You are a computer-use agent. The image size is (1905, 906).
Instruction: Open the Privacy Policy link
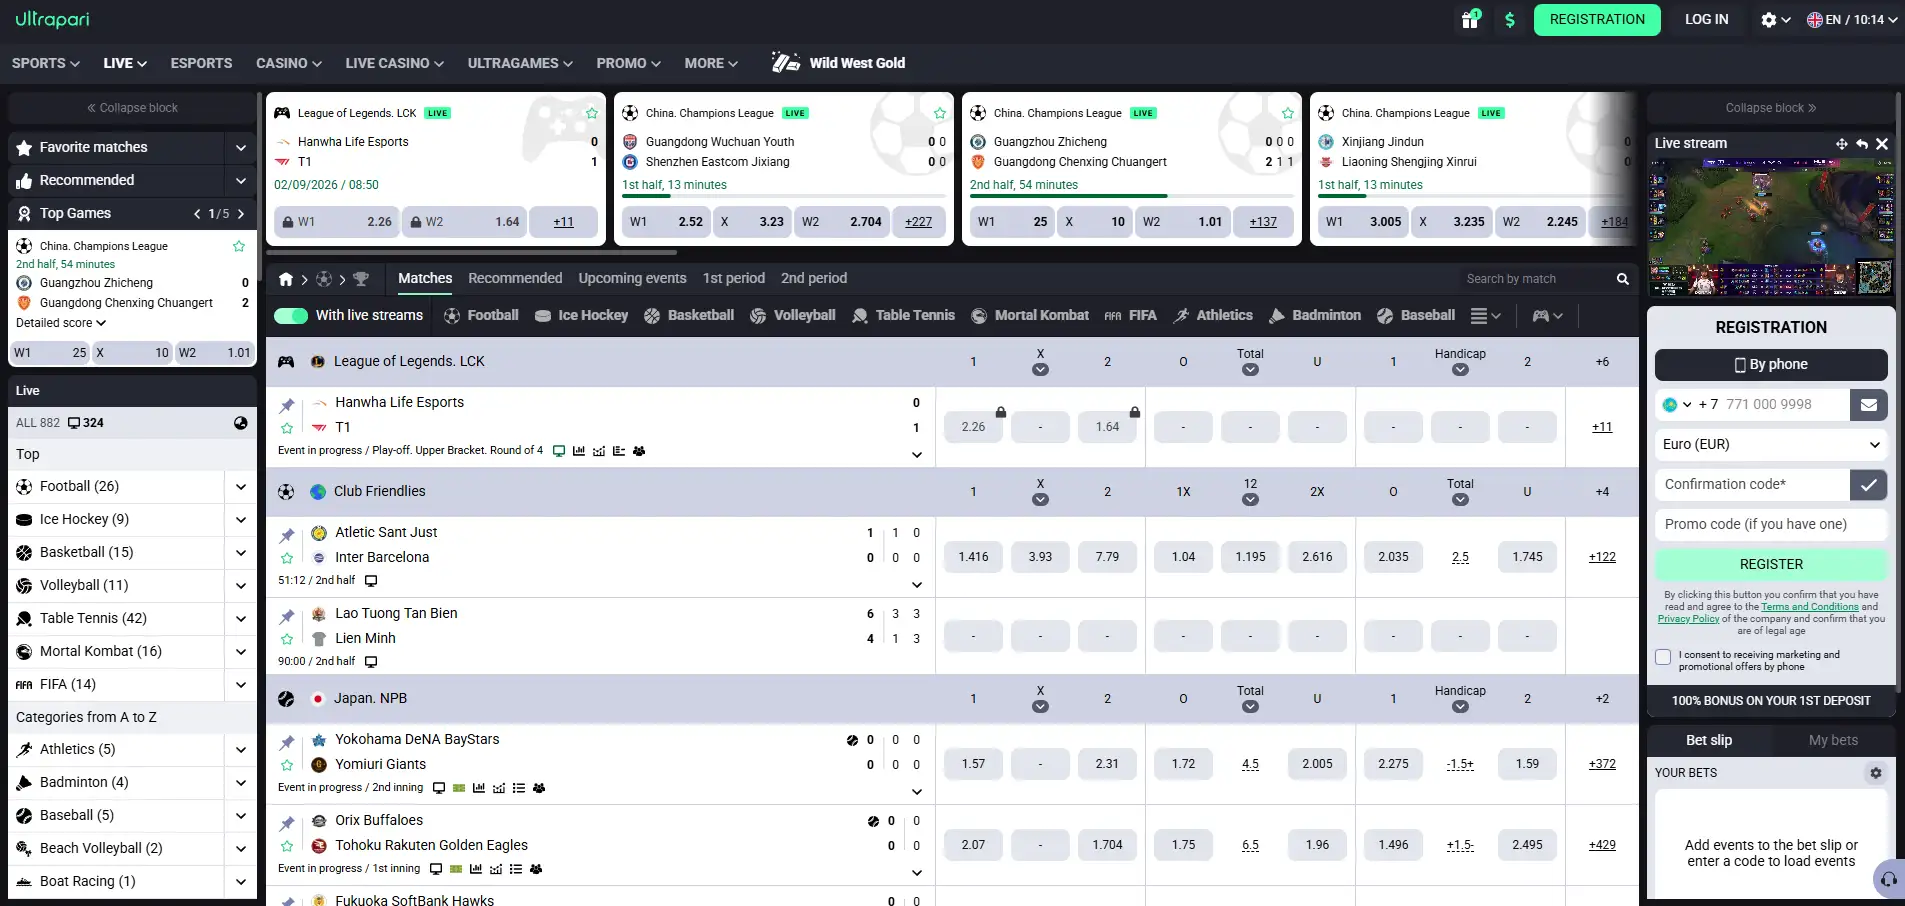pos(1688,619)
